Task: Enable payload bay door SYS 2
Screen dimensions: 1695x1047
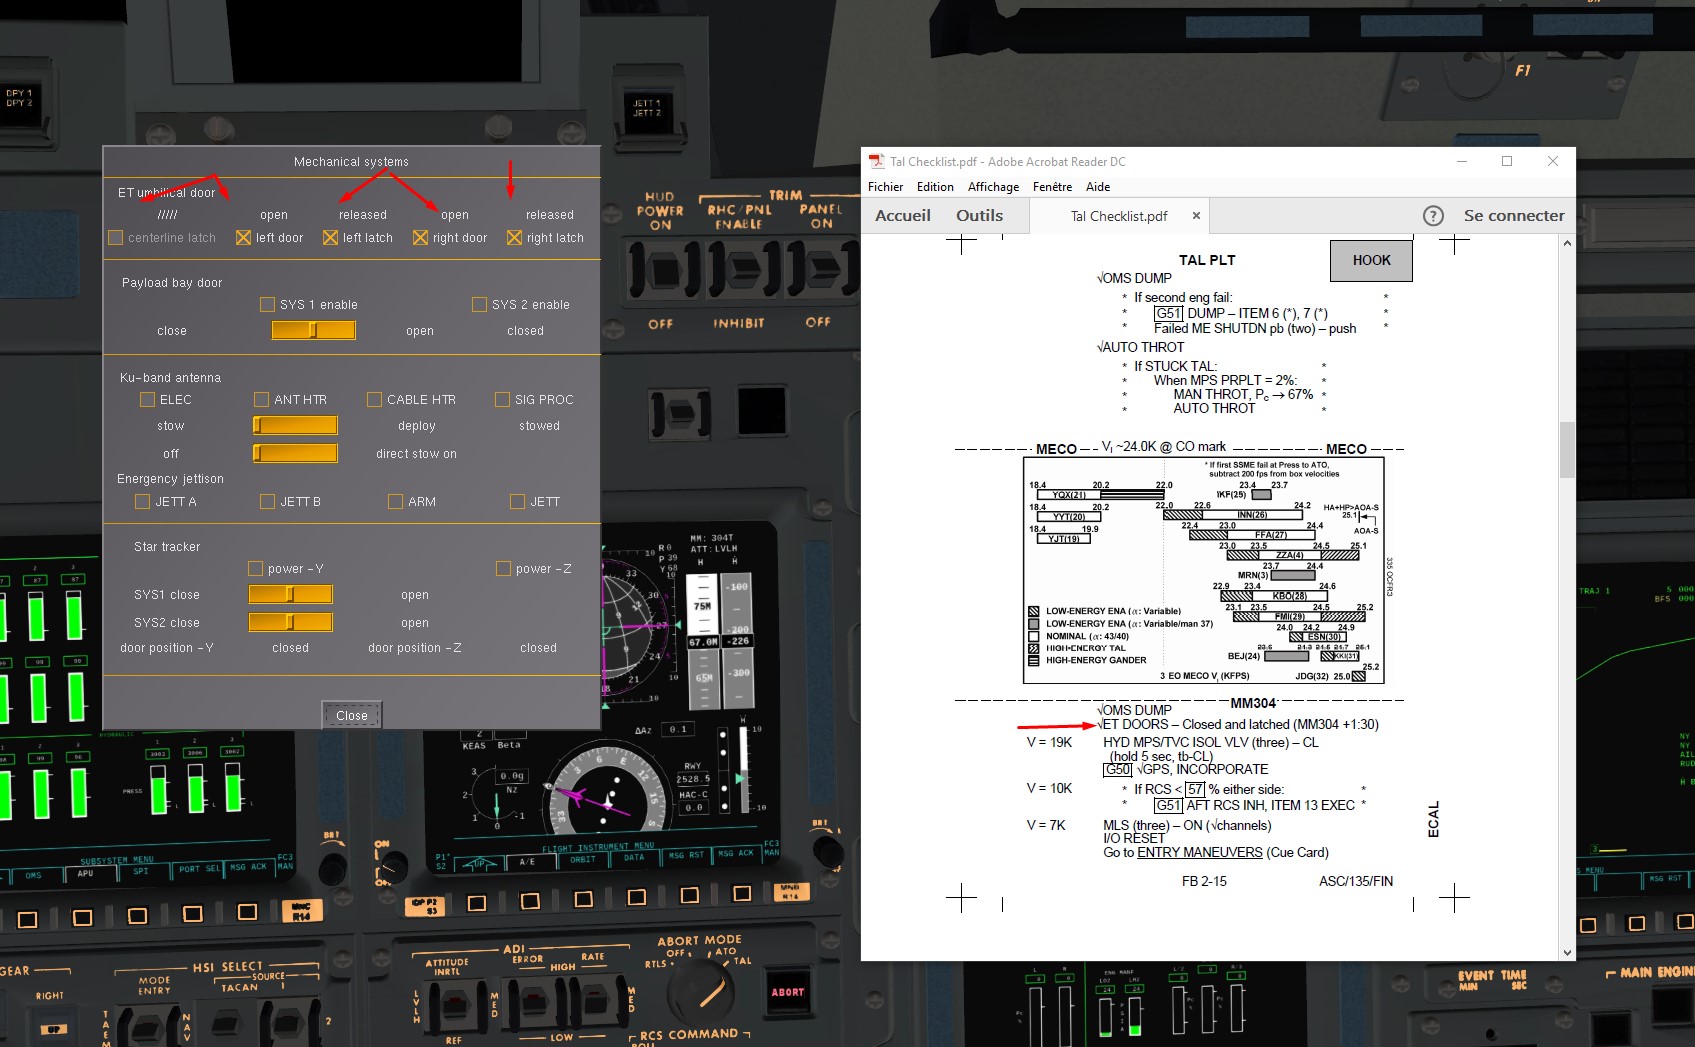Action: (479, 304)
